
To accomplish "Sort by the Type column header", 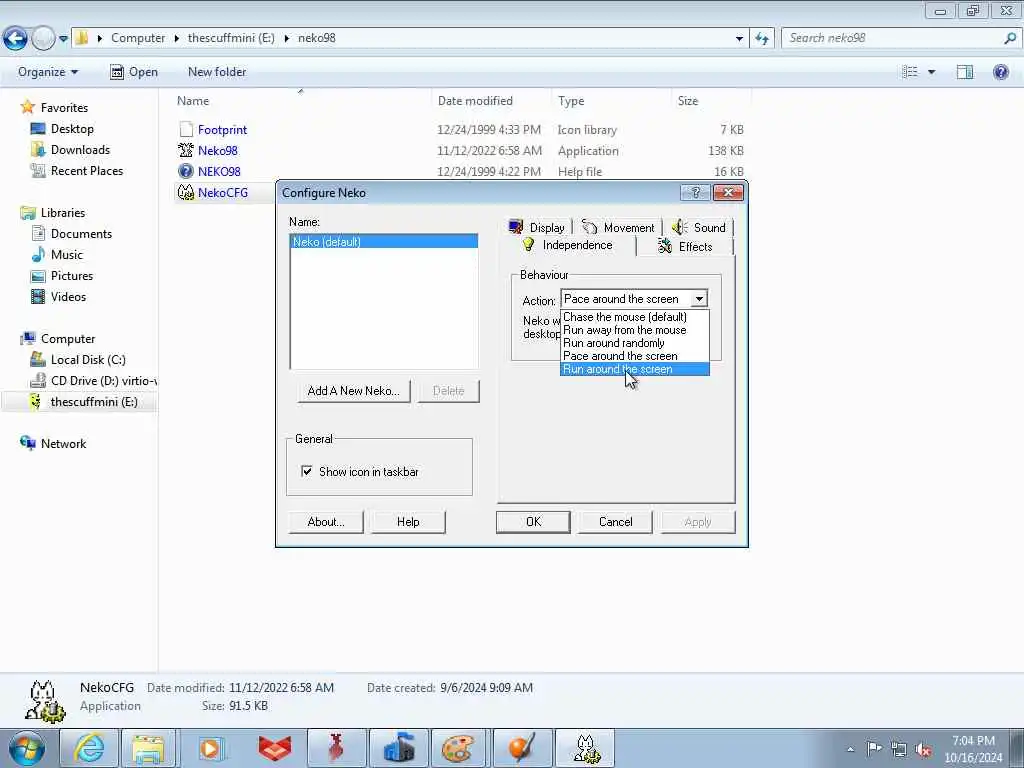I will 571,101.
